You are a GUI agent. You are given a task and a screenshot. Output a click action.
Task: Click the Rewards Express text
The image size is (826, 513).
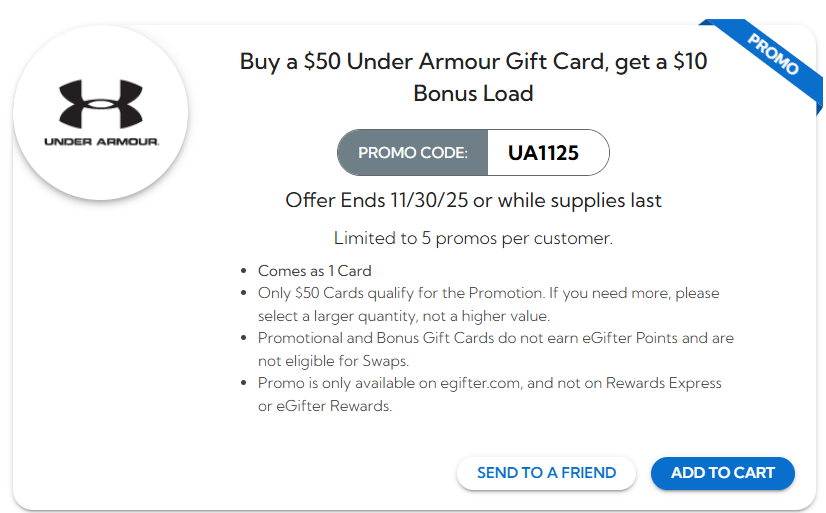click(659, 383)
